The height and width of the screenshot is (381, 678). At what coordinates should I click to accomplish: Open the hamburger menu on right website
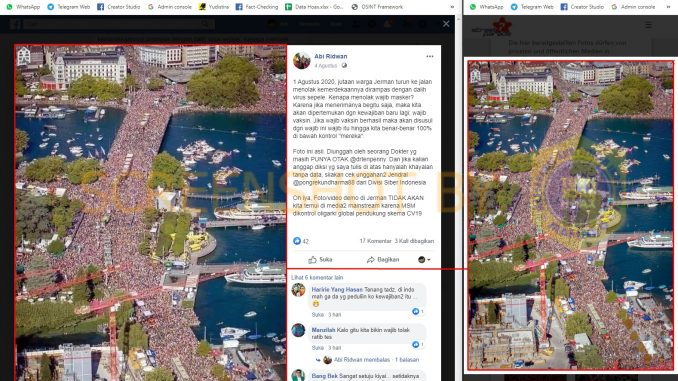[648, 25]
